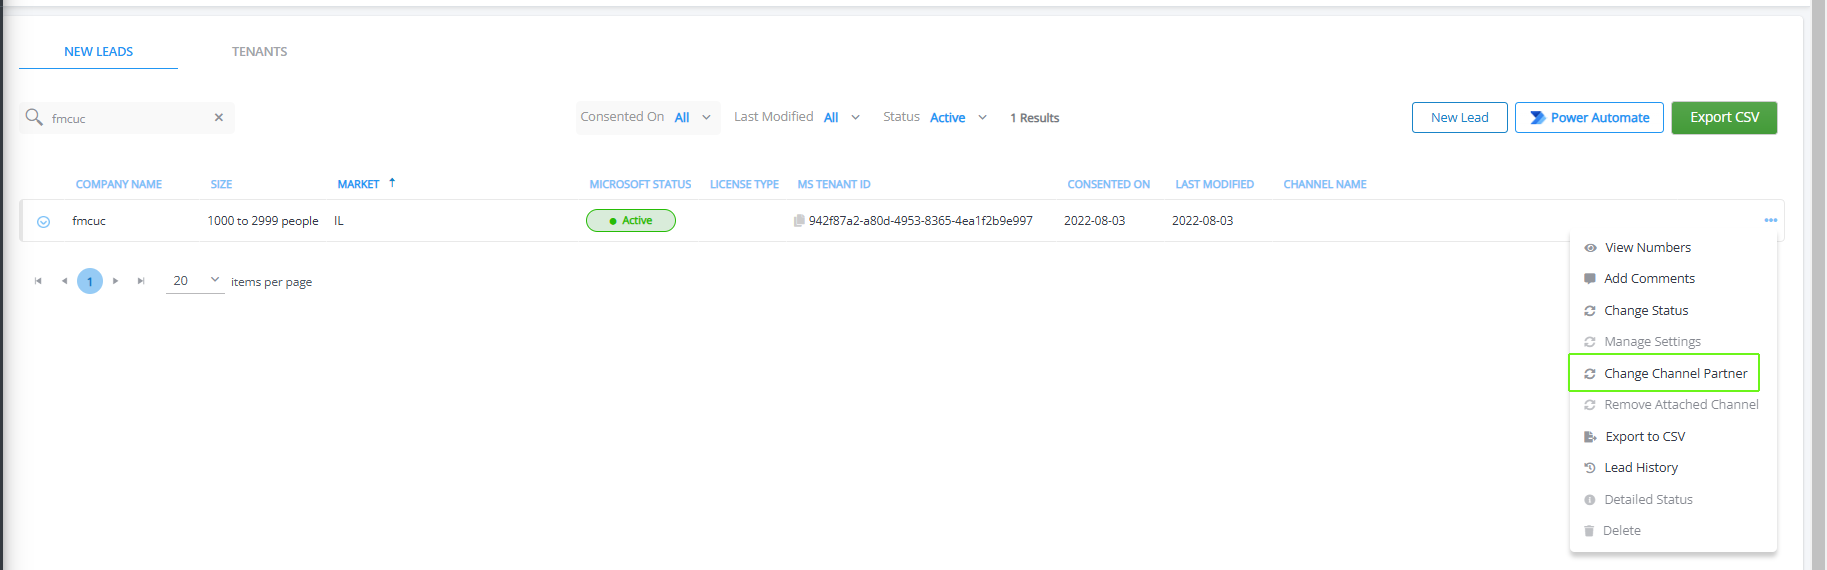Toggle Market column sort arrow
1827x570 pixels.
pos(392,183)
